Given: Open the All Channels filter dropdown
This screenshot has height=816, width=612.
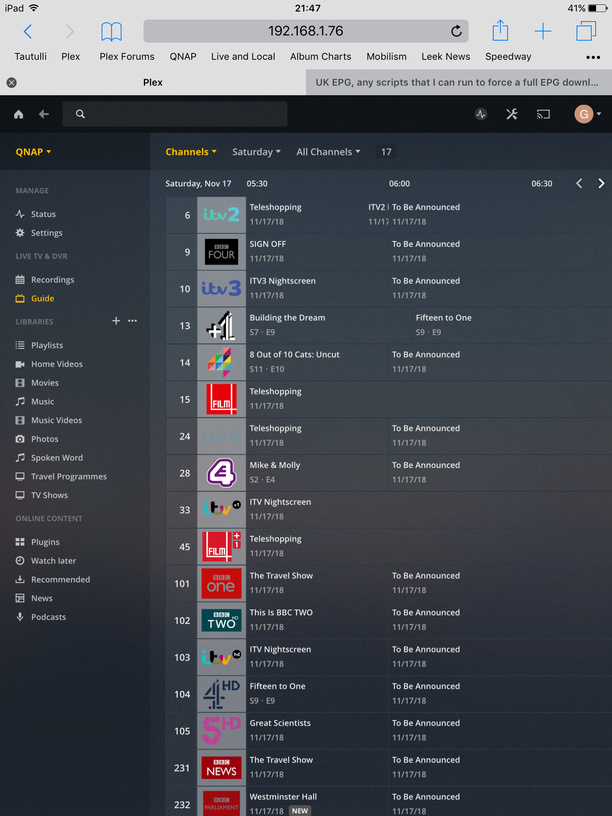Looking at the screenshot, I should coord(328,152).
